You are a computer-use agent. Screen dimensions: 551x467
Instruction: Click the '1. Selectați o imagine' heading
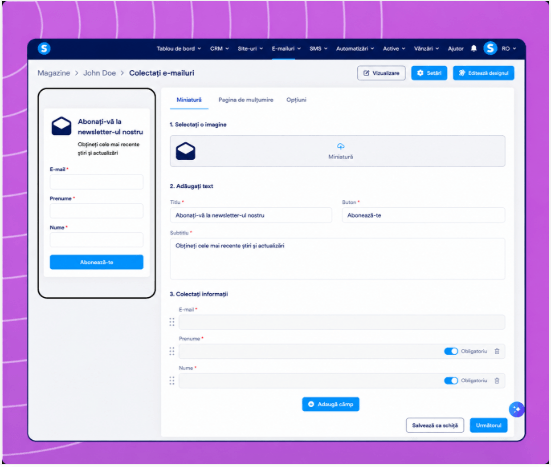pyautogui.click(x=198, y=124)
